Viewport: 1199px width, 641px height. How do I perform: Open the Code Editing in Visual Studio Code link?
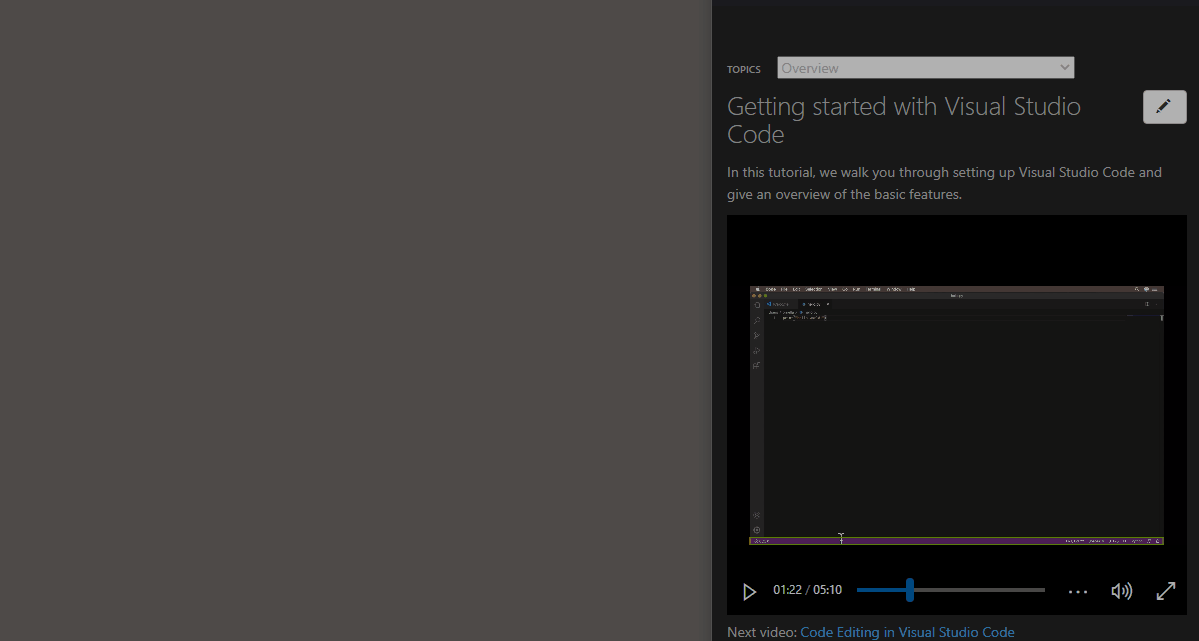[x=906, y=632]
